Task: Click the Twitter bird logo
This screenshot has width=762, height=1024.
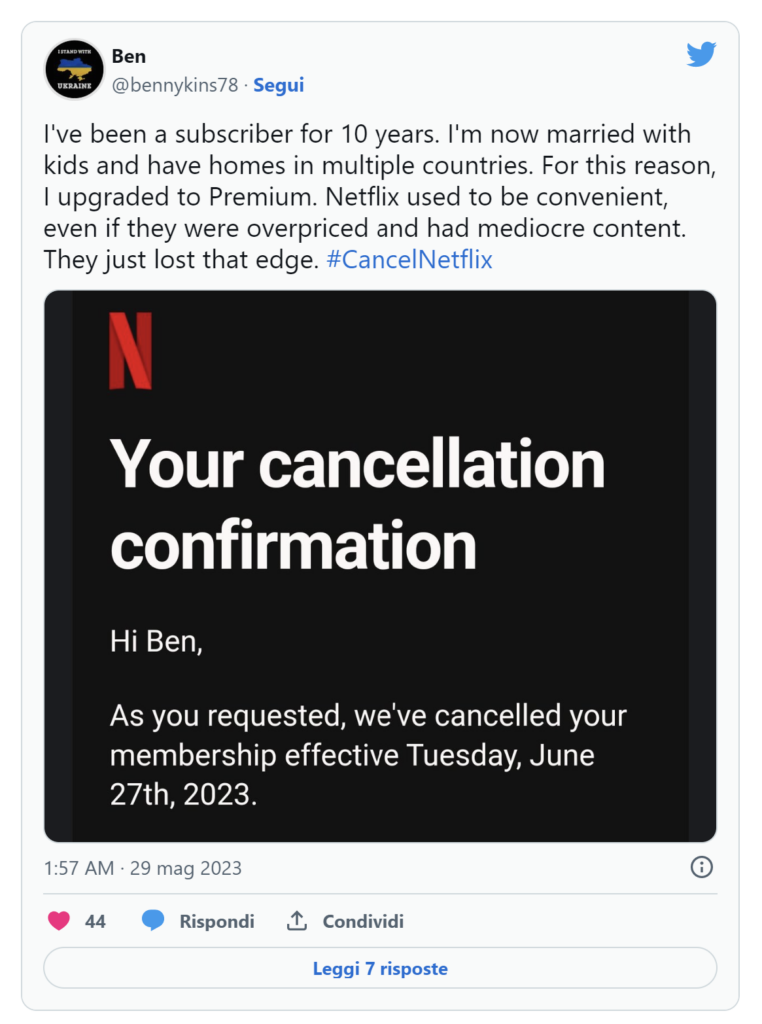Action: tap(701, 55)
